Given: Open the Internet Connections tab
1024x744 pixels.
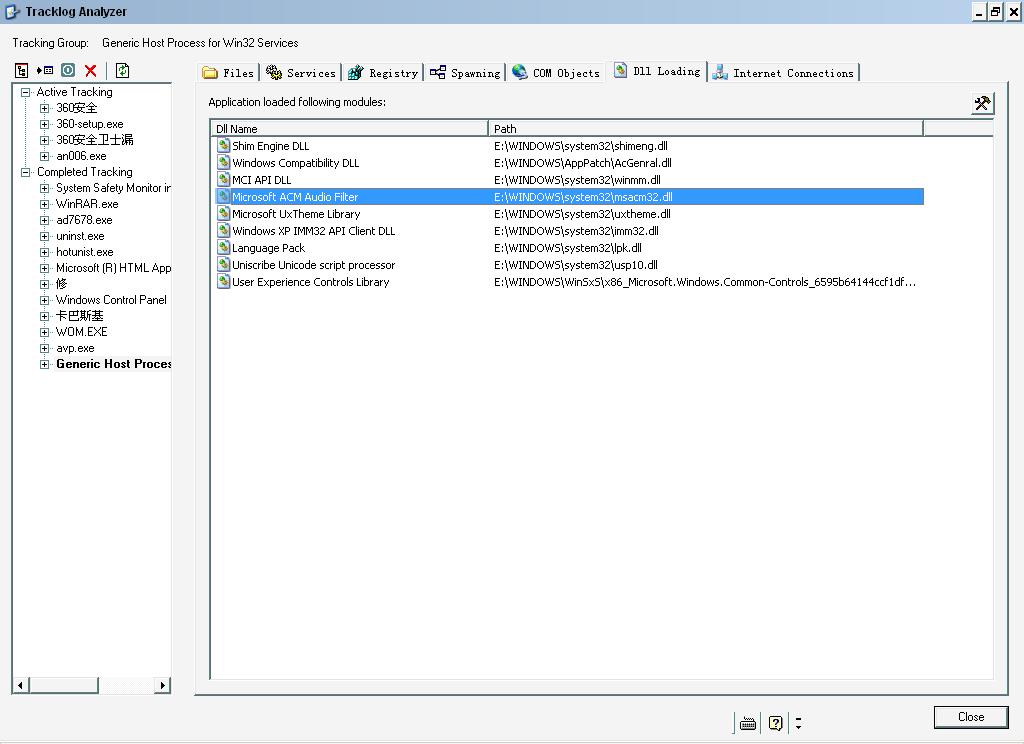Looking at the screenshot, I should click(x=784, y=73).
